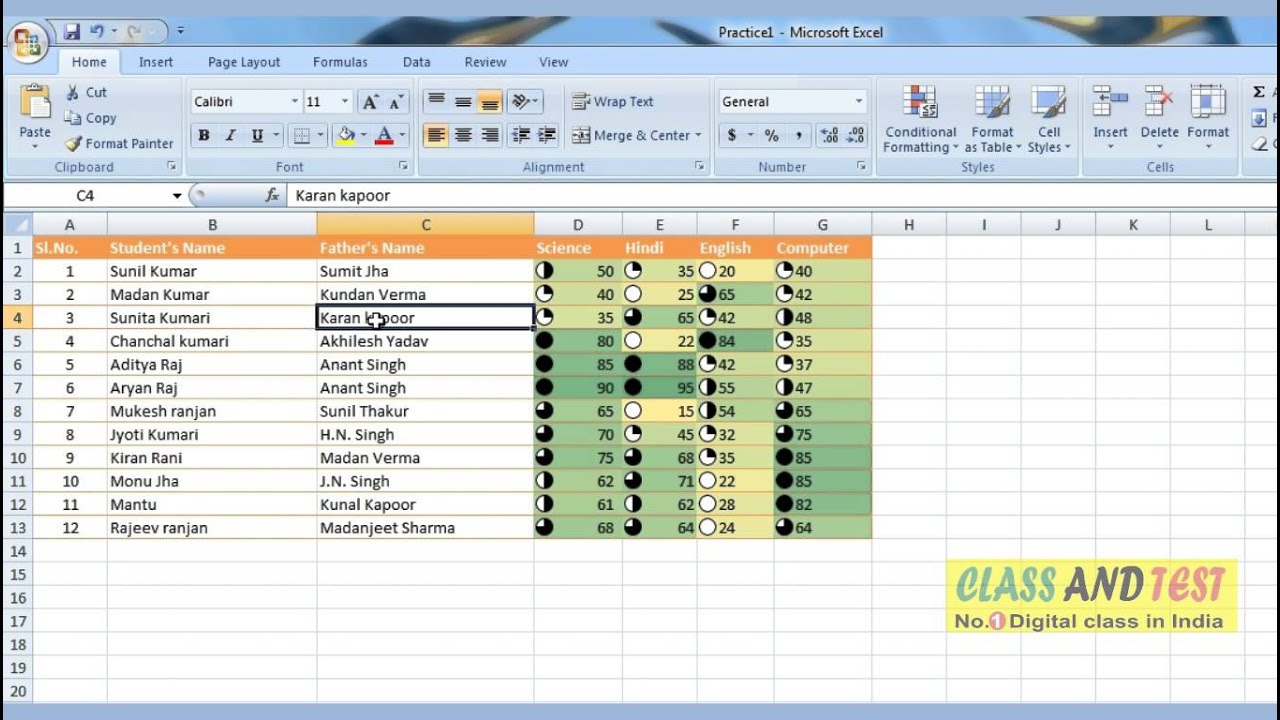1280x720 pixels.
Task: Open the Format cells menu
Action: [x=1208, y=120]
